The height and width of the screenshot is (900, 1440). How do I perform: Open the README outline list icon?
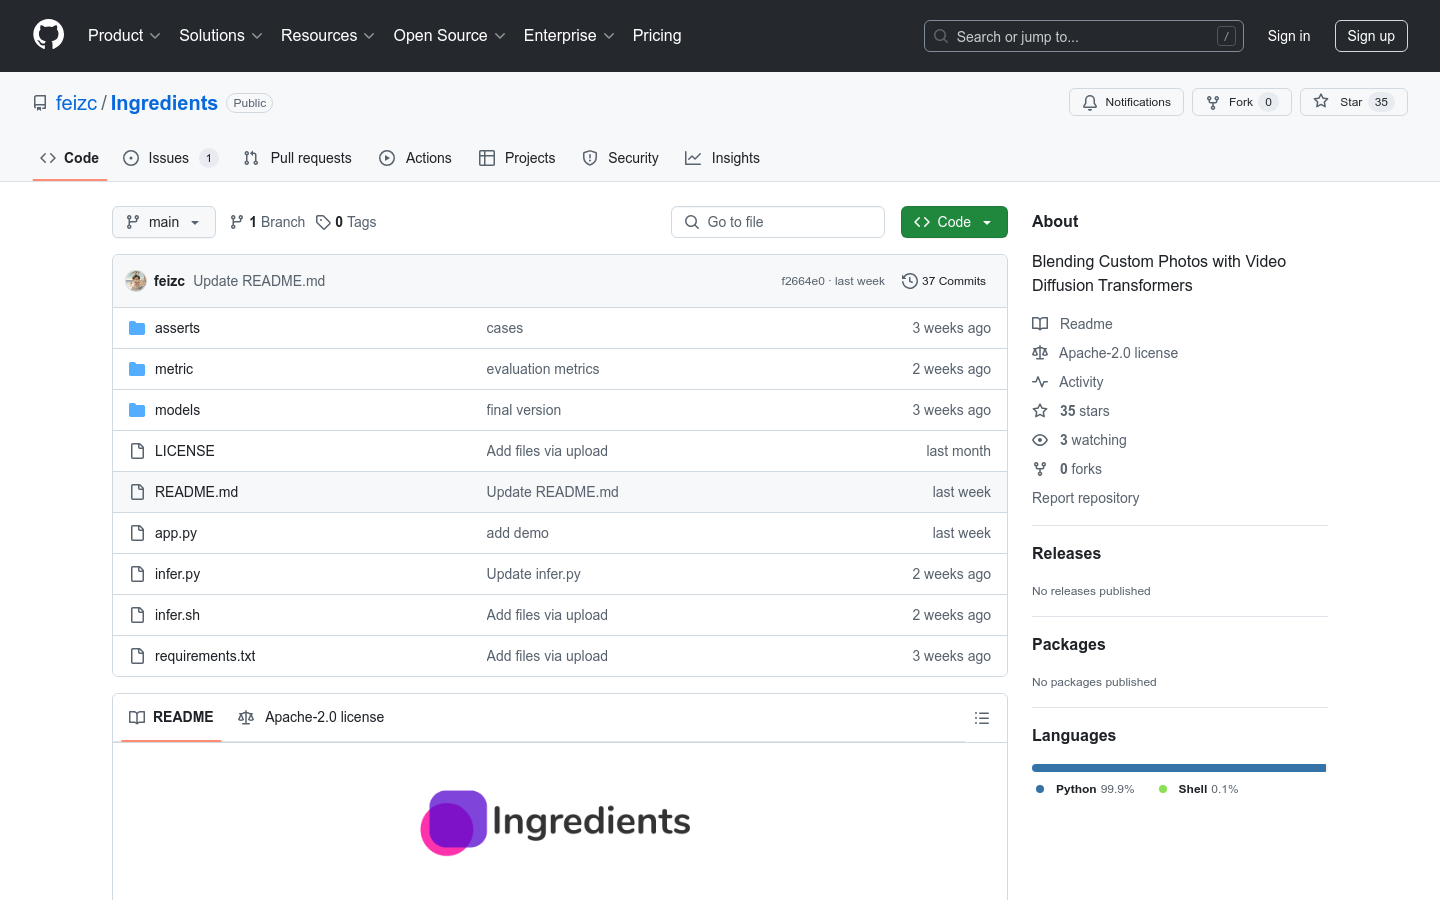[x=982, y=718]
